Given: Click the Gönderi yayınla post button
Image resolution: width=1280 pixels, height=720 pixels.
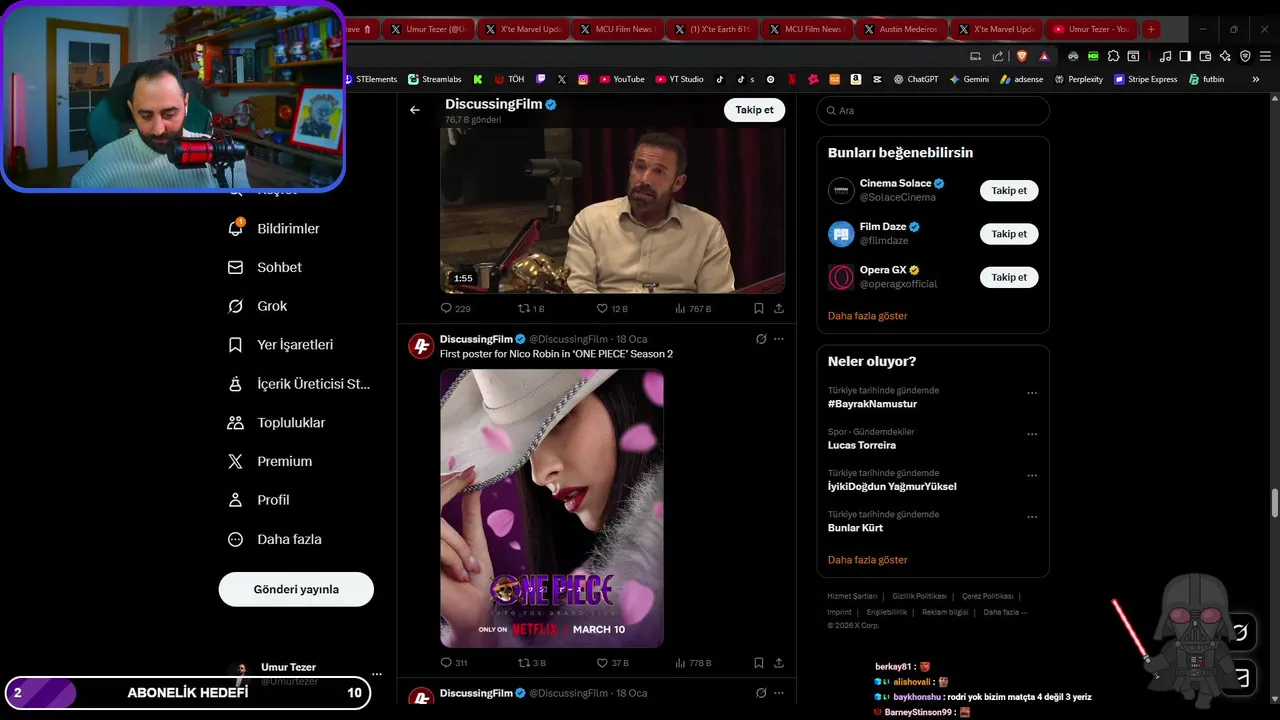Looking at the screenshot, I should (x=296, y=589).
